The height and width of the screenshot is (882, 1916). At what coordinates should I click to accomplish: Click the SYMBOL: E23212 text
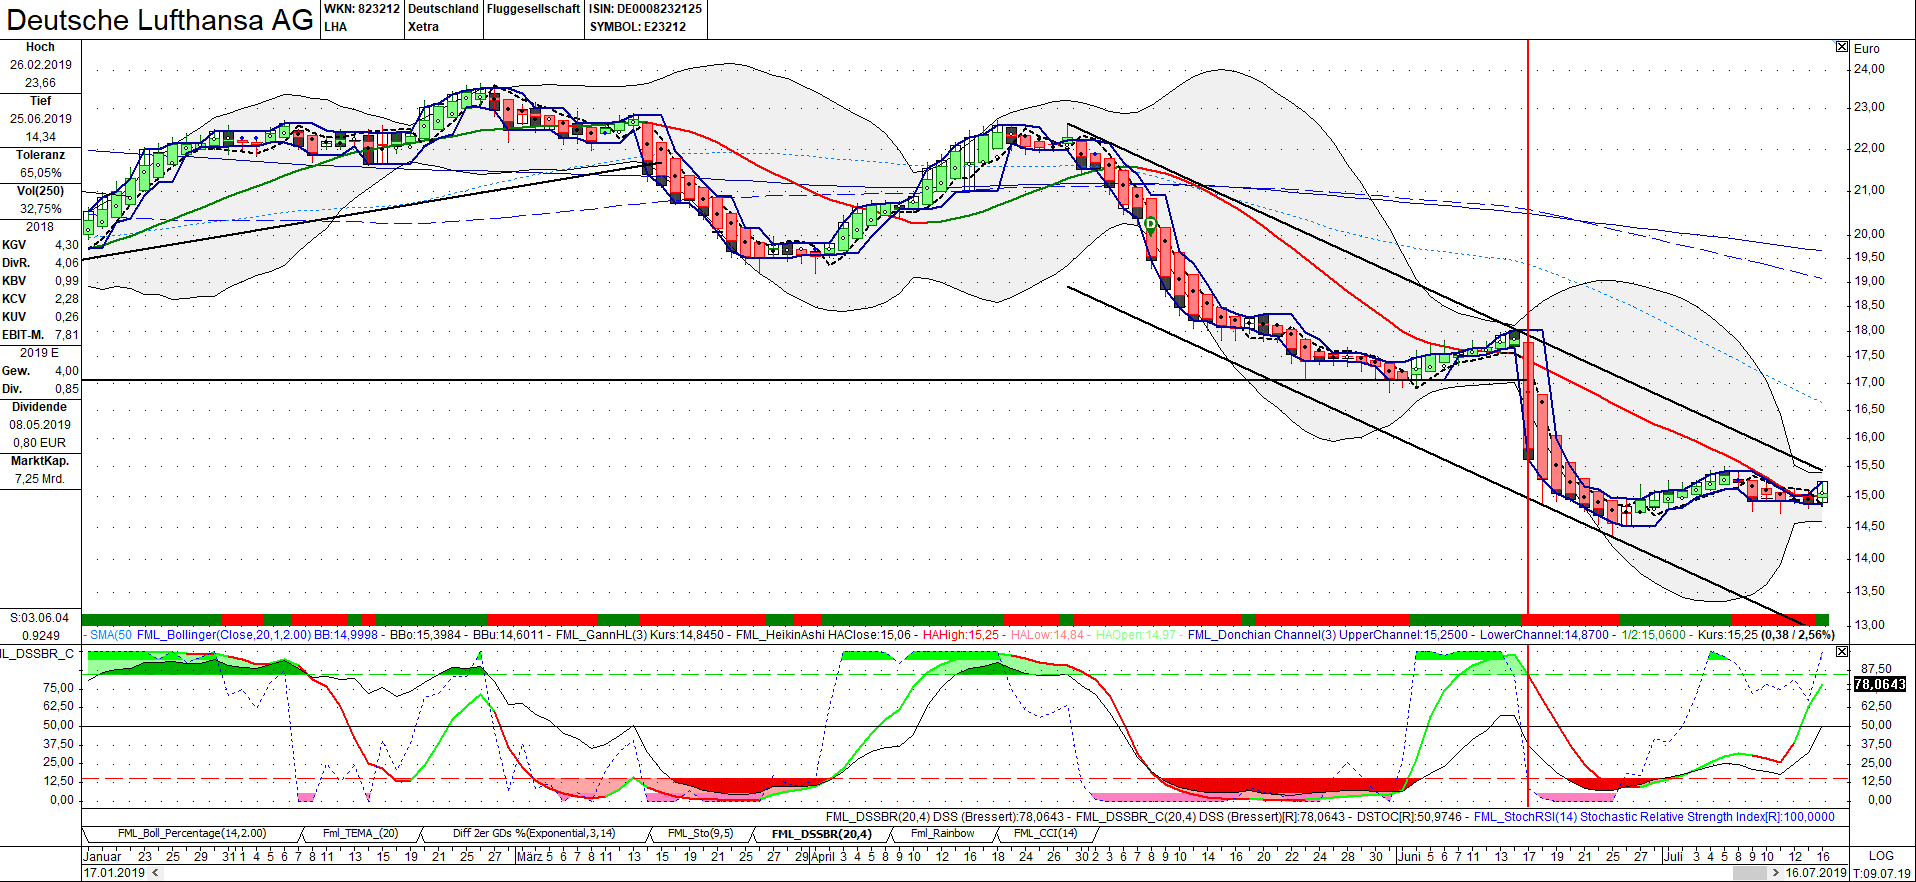(637, 27)
